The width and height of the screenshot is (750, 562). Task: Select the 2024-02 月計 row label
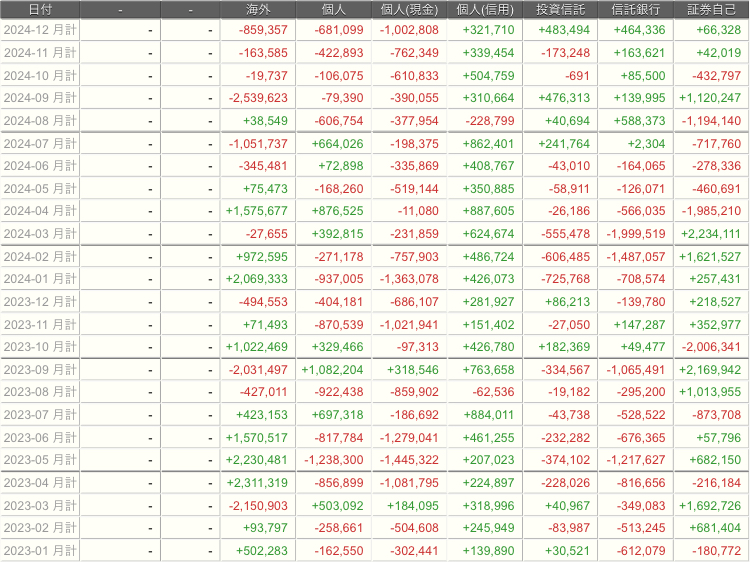coord(40,256)
